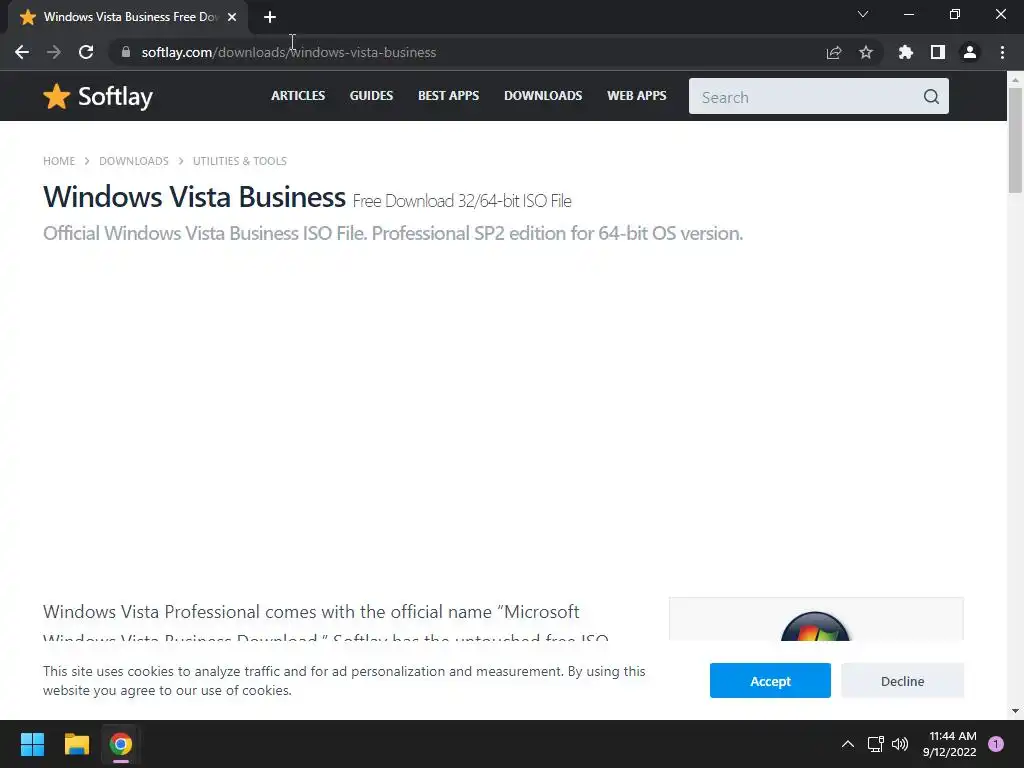Viewport: 1024px width, 768px height.
Task: Open the extensions puzzle icon
Action: click(905, 52)
